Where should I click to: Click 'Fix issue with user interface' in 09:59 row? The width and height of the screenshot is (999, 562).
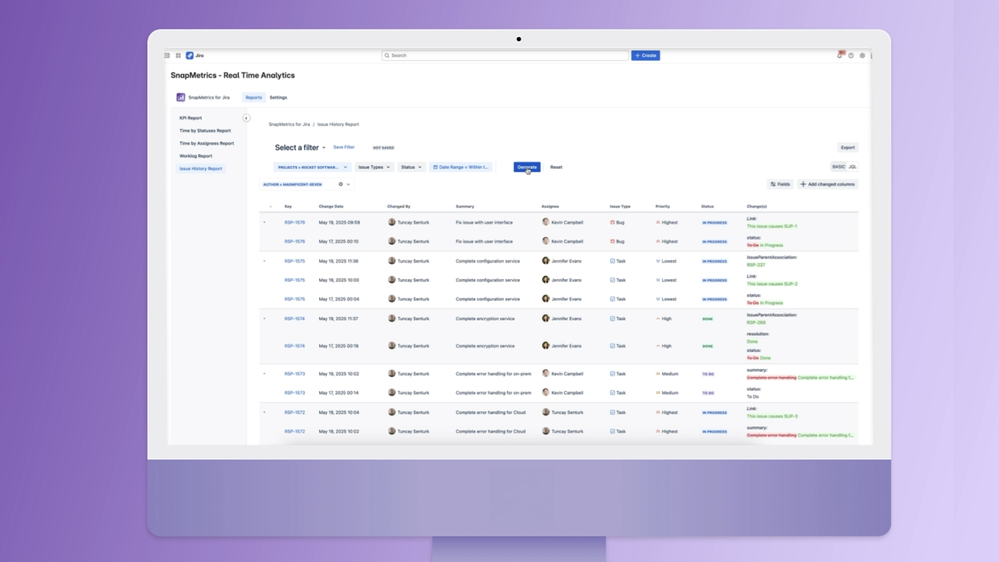[x=484, y=222]
